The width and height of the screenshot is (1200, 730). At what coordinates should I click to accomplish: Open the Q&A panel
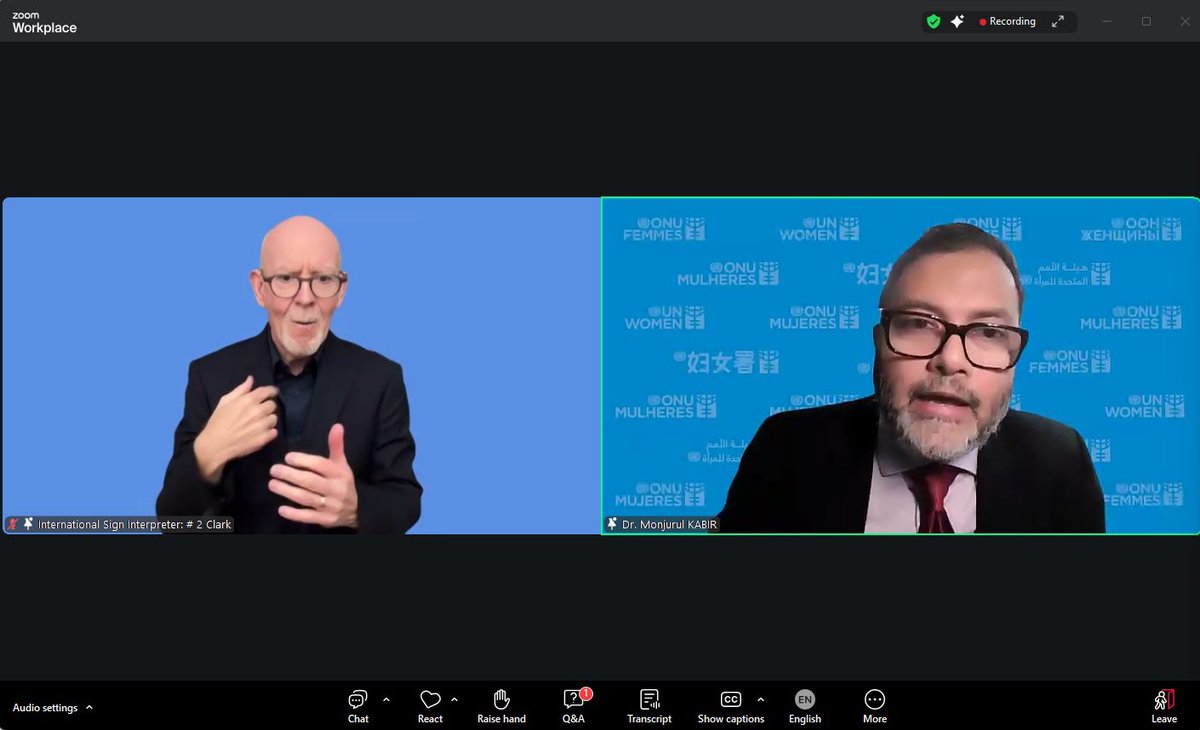pyautogui.click(x=573, y=707)
